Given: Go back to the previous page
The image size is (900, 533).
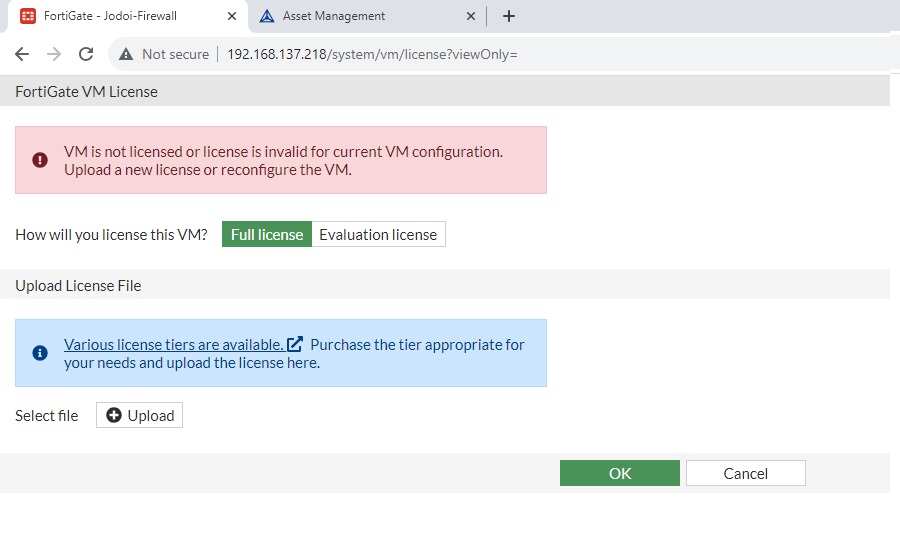Looking at the screenshot, I should [x=22, y=54].
